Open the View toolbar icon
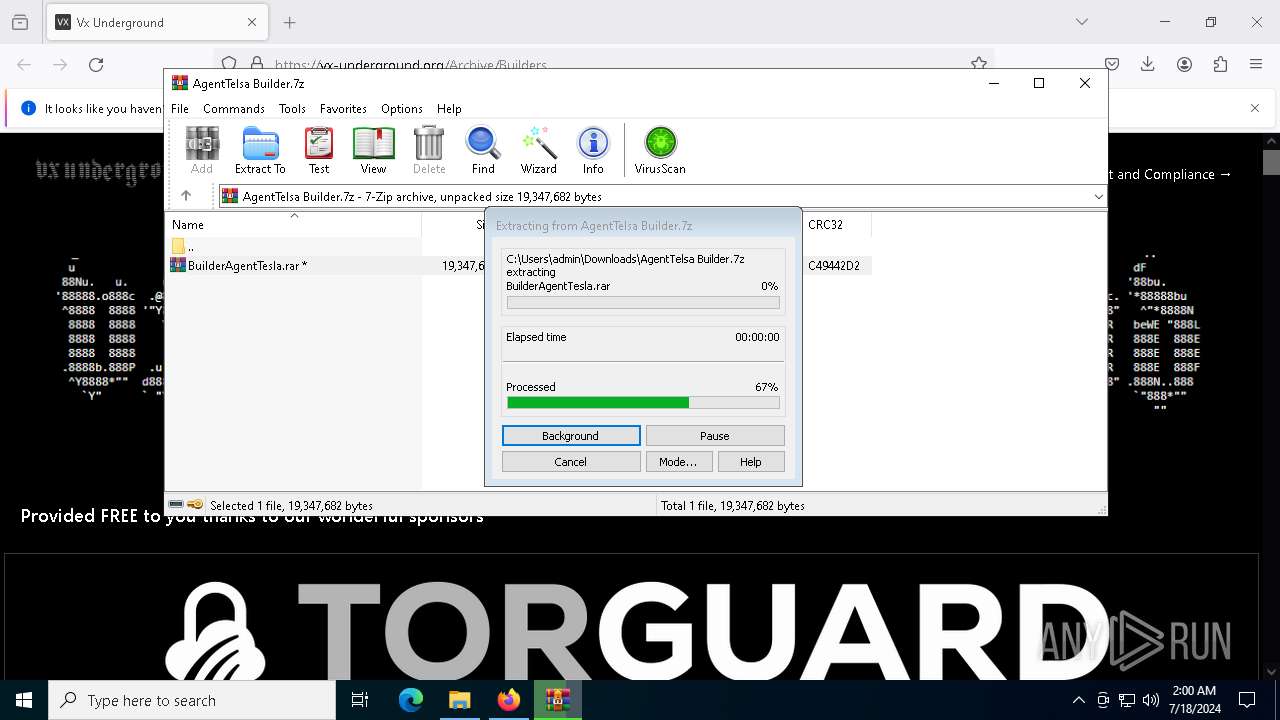Viewport: 1280px width, 720px height. [373, 150]
